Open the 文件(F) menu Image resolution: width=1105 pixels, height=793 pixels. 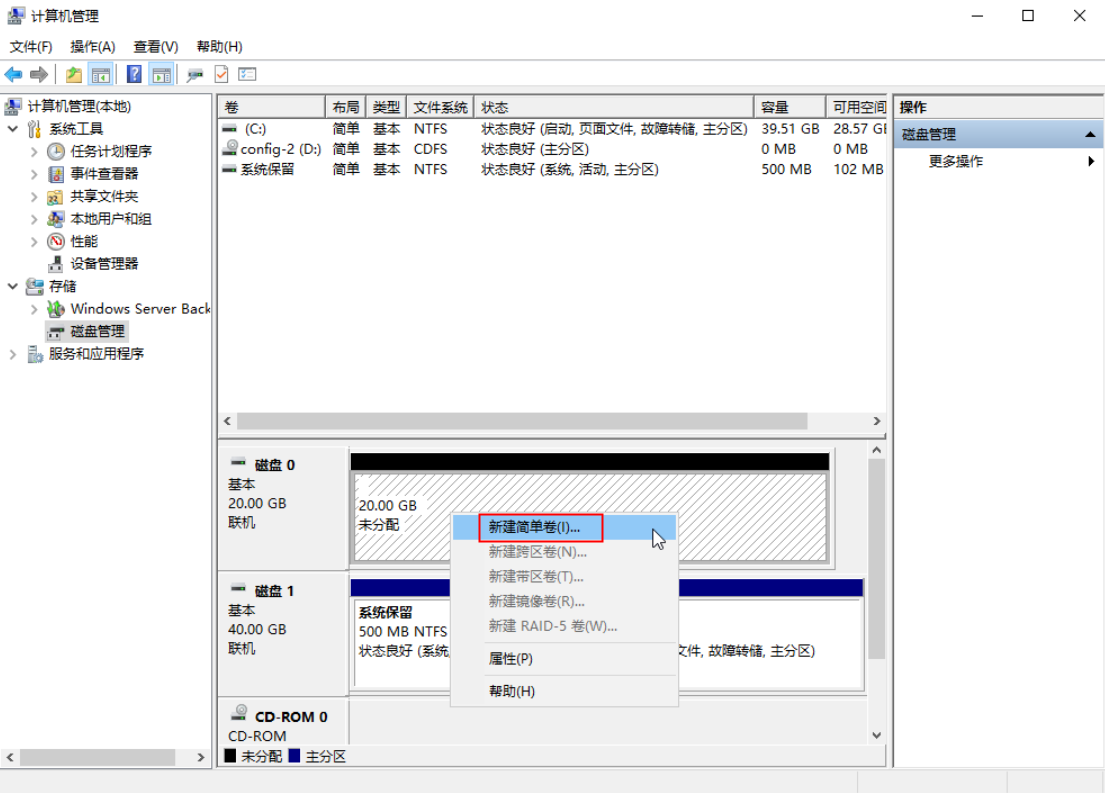click(31, 47)
